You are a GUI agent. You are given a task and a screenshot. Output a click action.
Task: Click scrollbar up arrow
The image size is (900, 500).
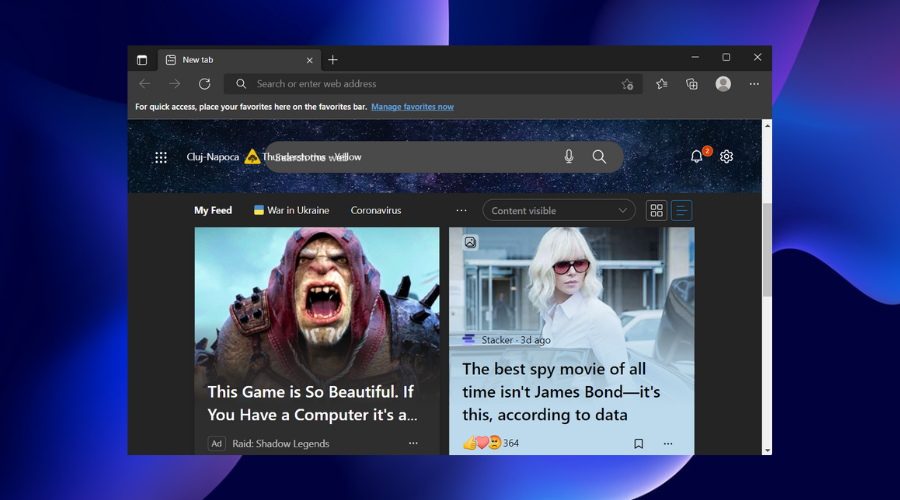[x=767, y=125]
